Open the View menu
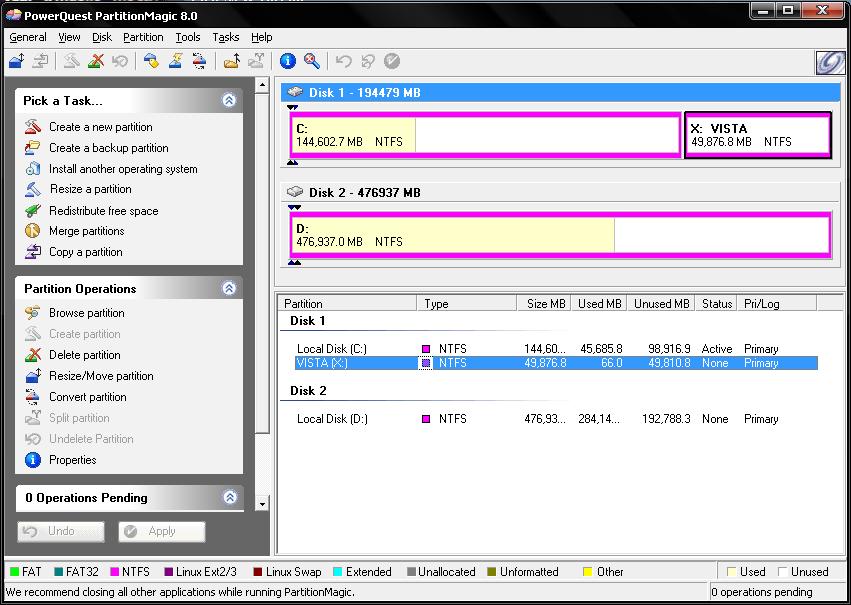Image resolution: width=851 pixels, height=605 pixels. click(x=69, y=37)
